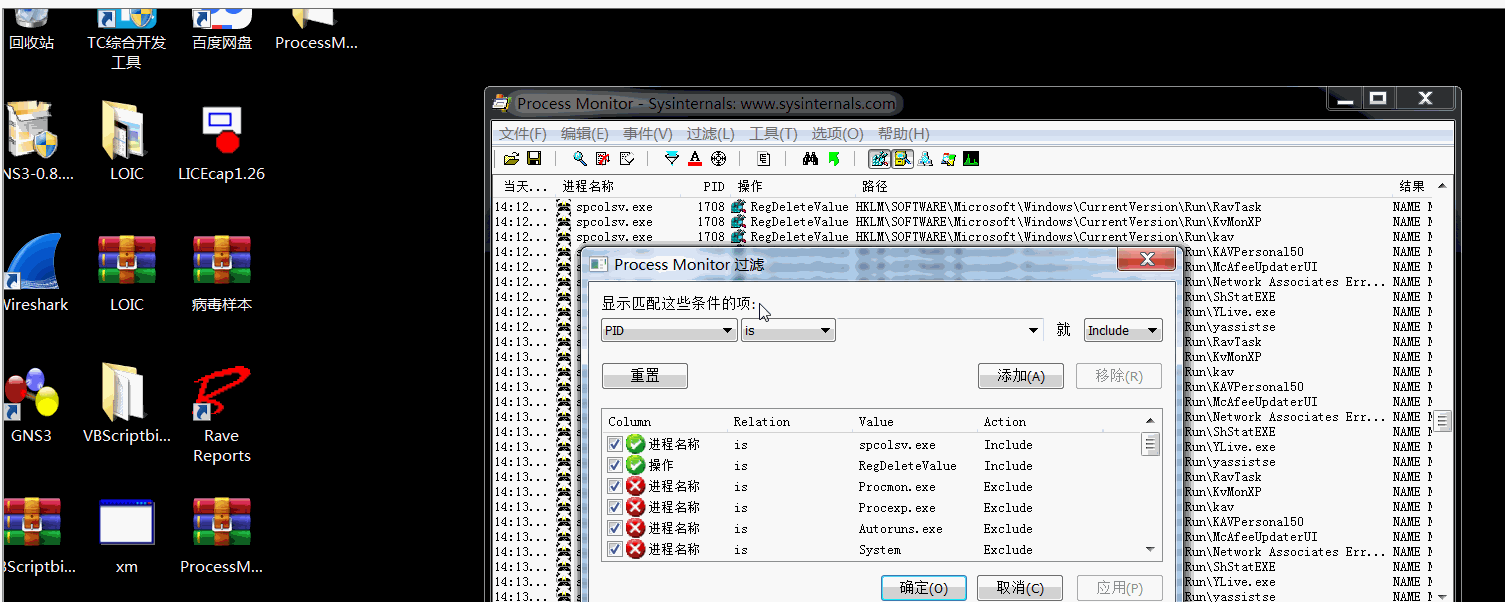Screen dimensions: 1505x602
Task: Click the Process Tree document icon
Action: tap(764, 158)
